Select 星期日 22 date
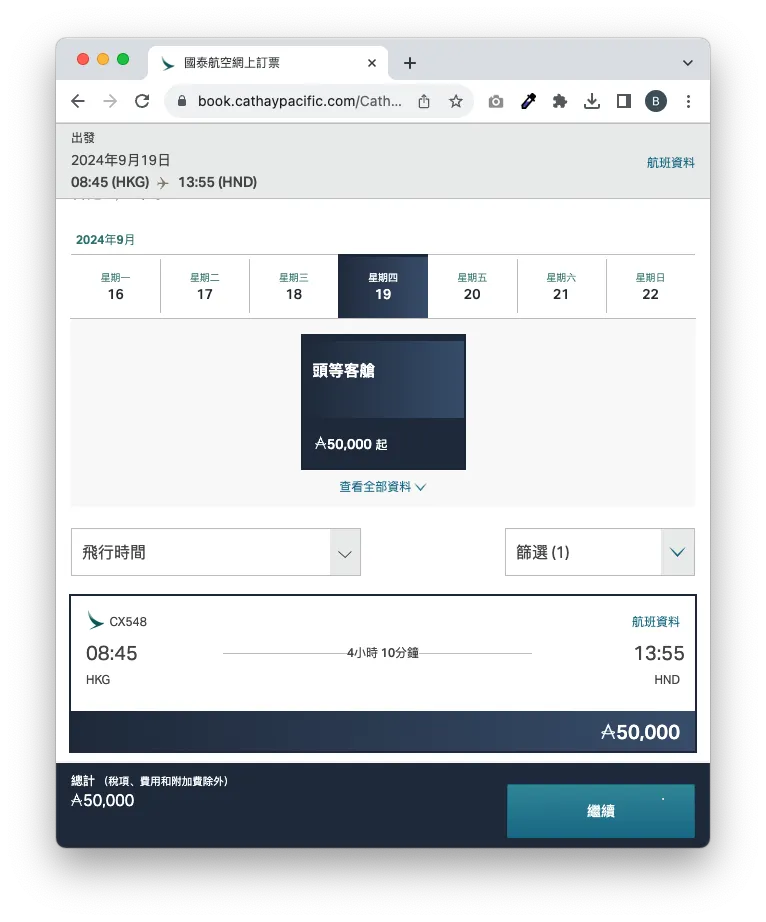This screenshot has width=766, height=922. 650,286
